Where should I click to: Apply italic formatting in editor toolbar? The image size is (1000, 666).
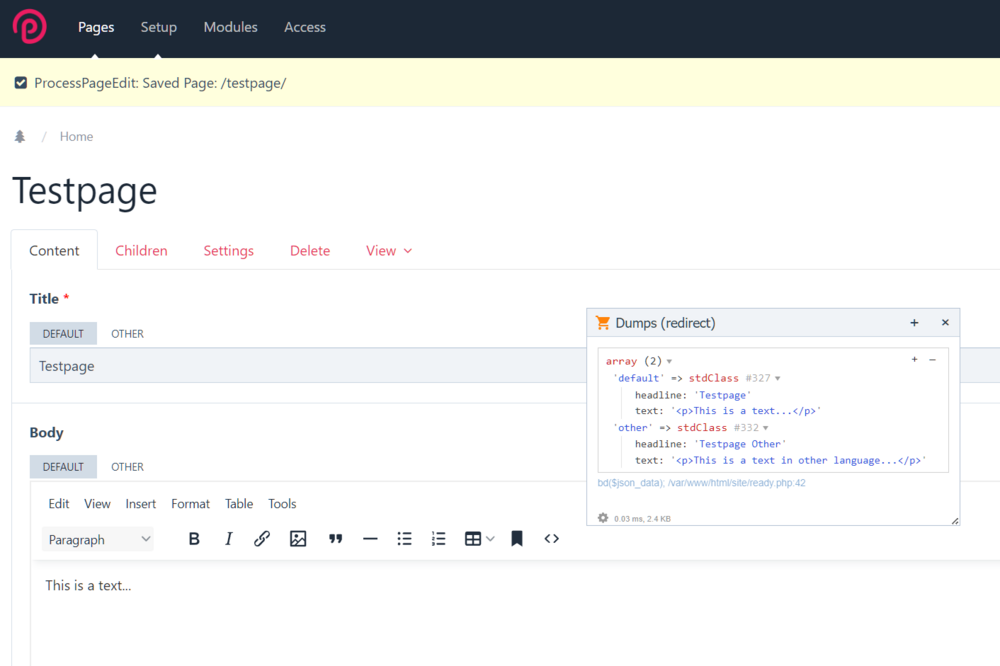228,539
